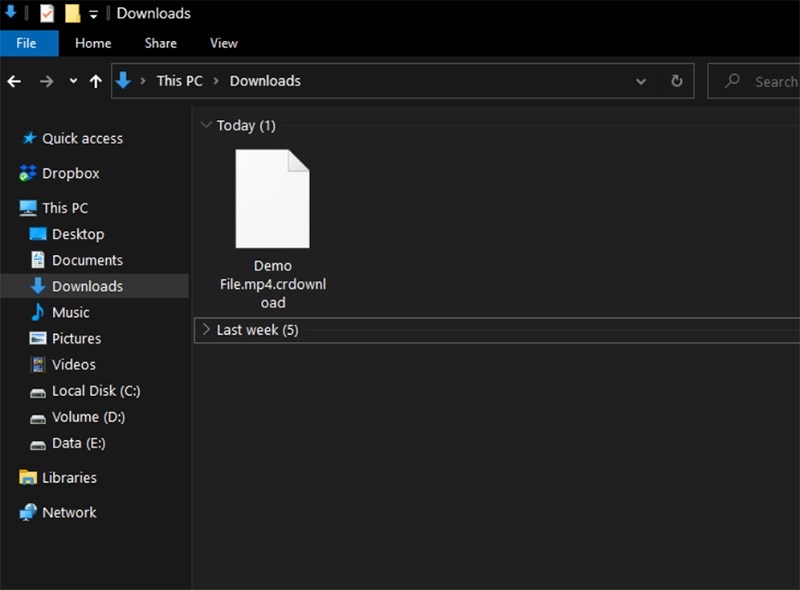
Task: Open Local Disk (C:) drive
Action: pos(96,390)
